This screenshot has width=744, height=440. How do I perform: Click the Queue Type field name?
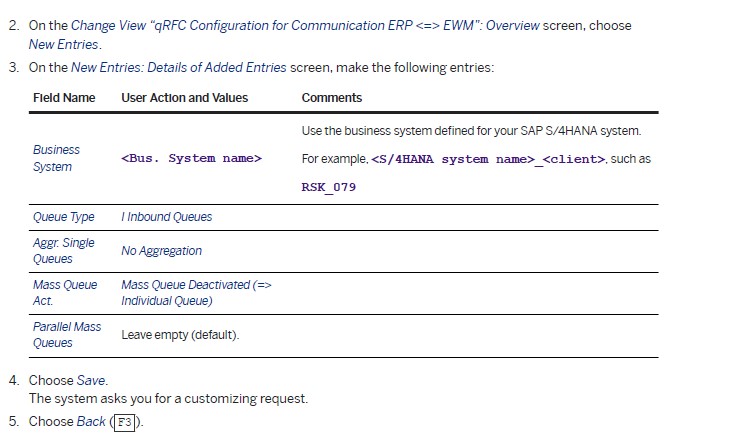[x=64, y=217]
